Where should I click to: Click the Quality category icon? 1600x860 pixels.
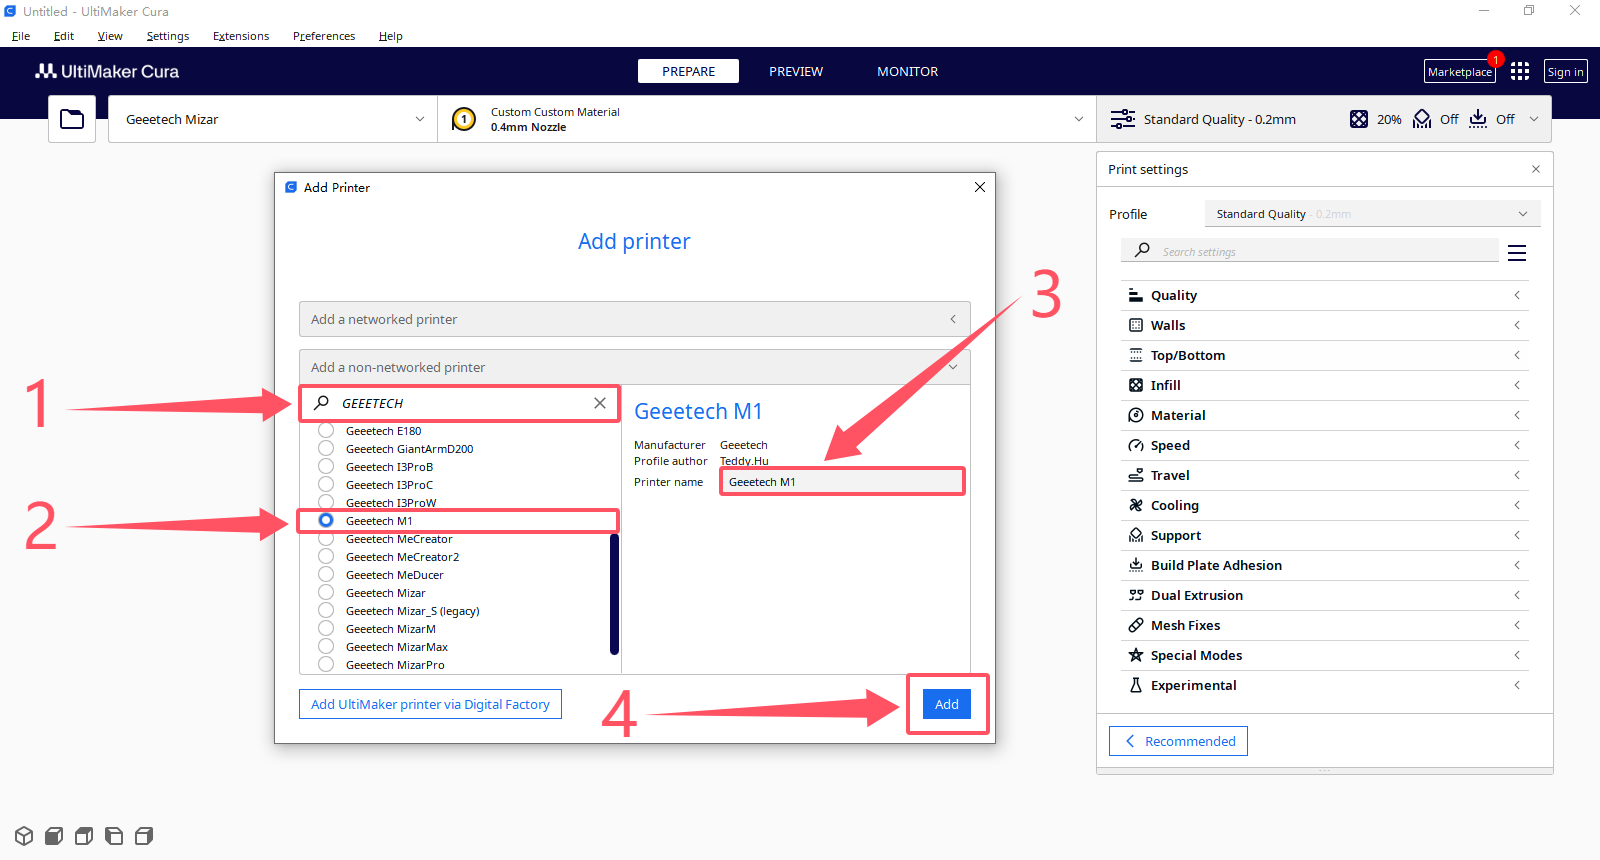pyautogui.click(x=1136, y=295)
